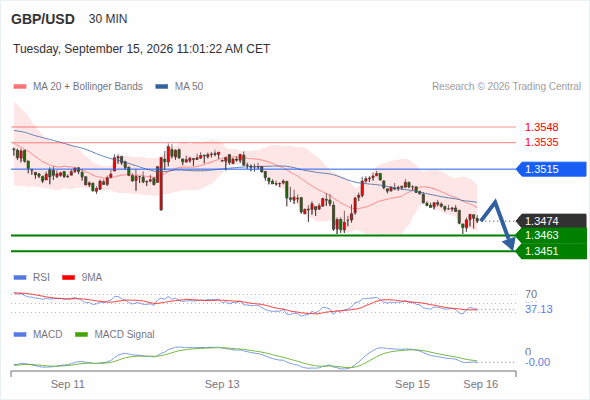Image resolution: width=590 pixels, height=400 pixels.
Task: Click the MACD blue legend swatch
Action: tap(20, 335)
